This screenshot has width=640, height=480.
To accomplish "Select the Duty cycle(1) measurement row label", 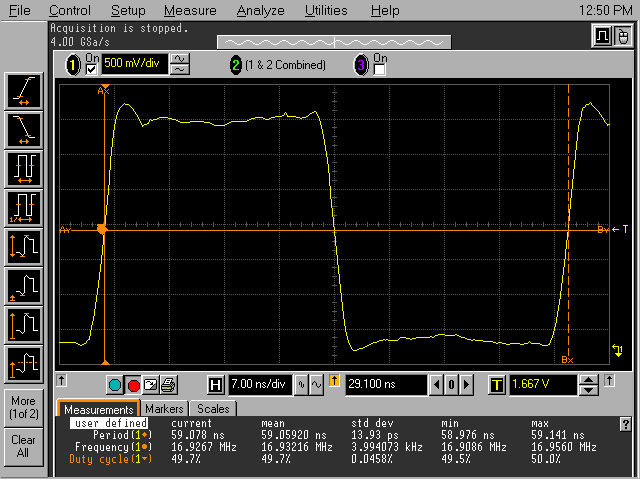I will pyautogui.click(x=111, y=459).
